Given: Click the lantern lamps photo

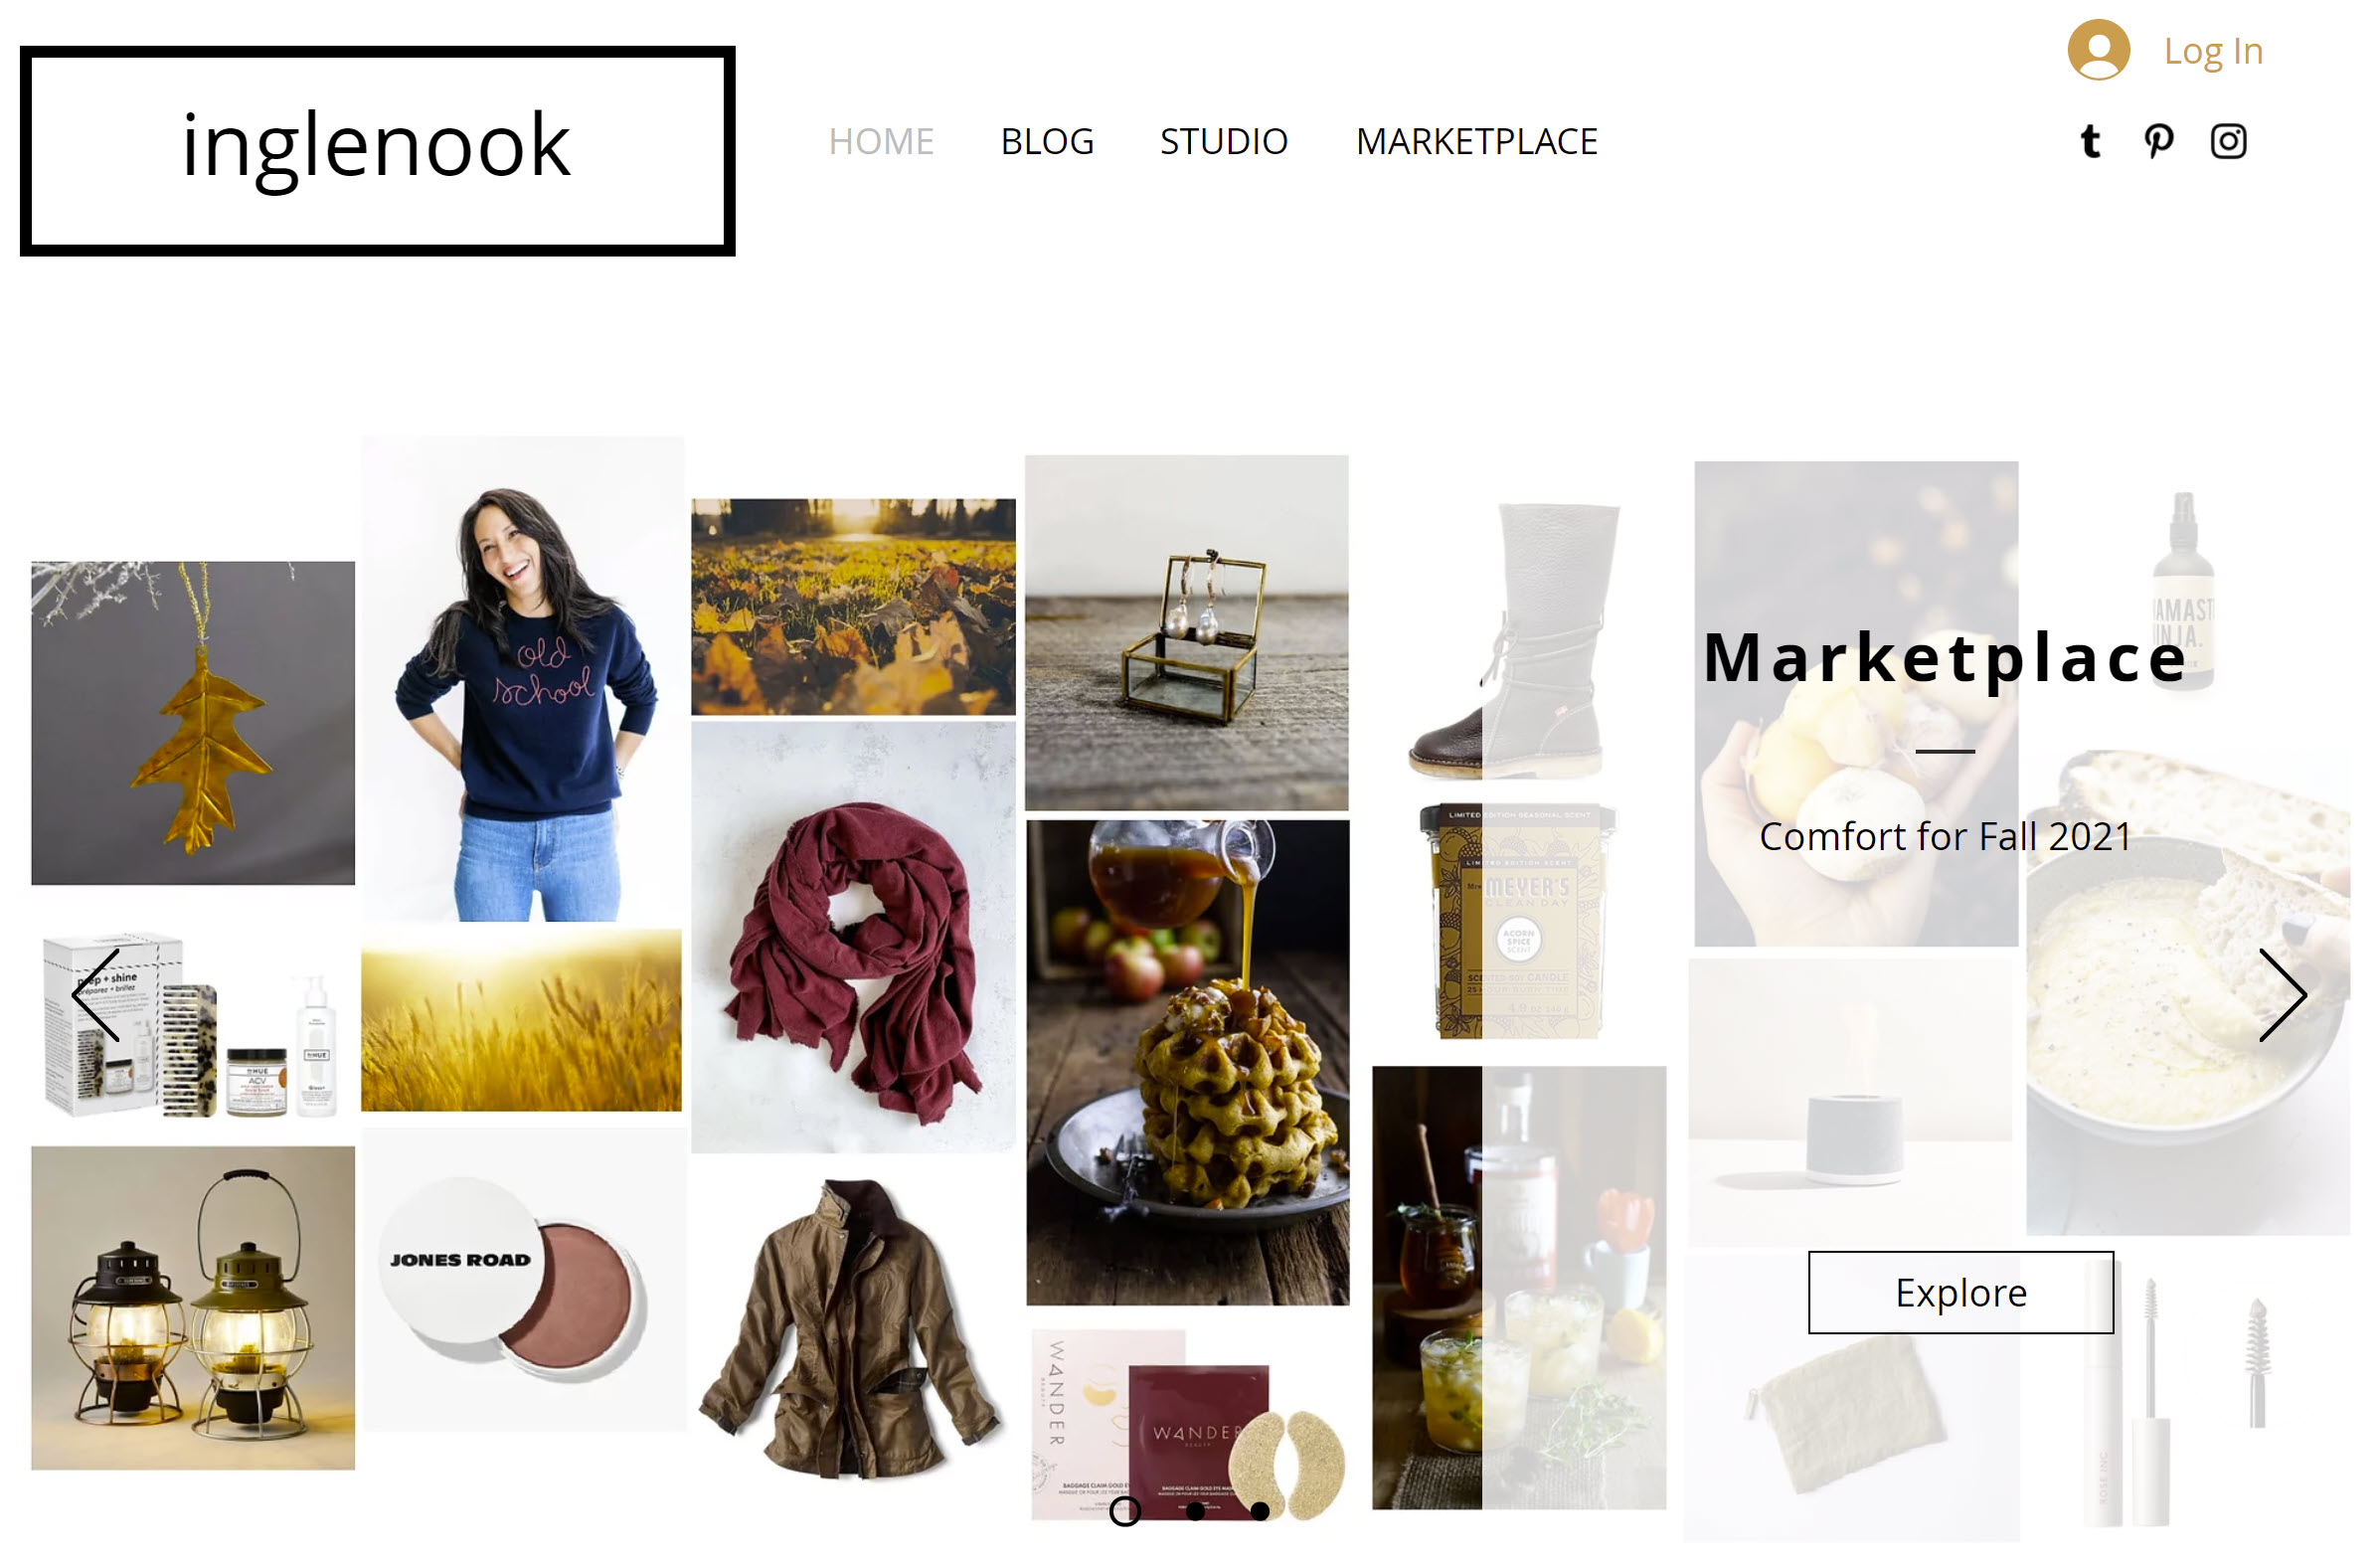Looking at the screenshot, I should 193,1307.
